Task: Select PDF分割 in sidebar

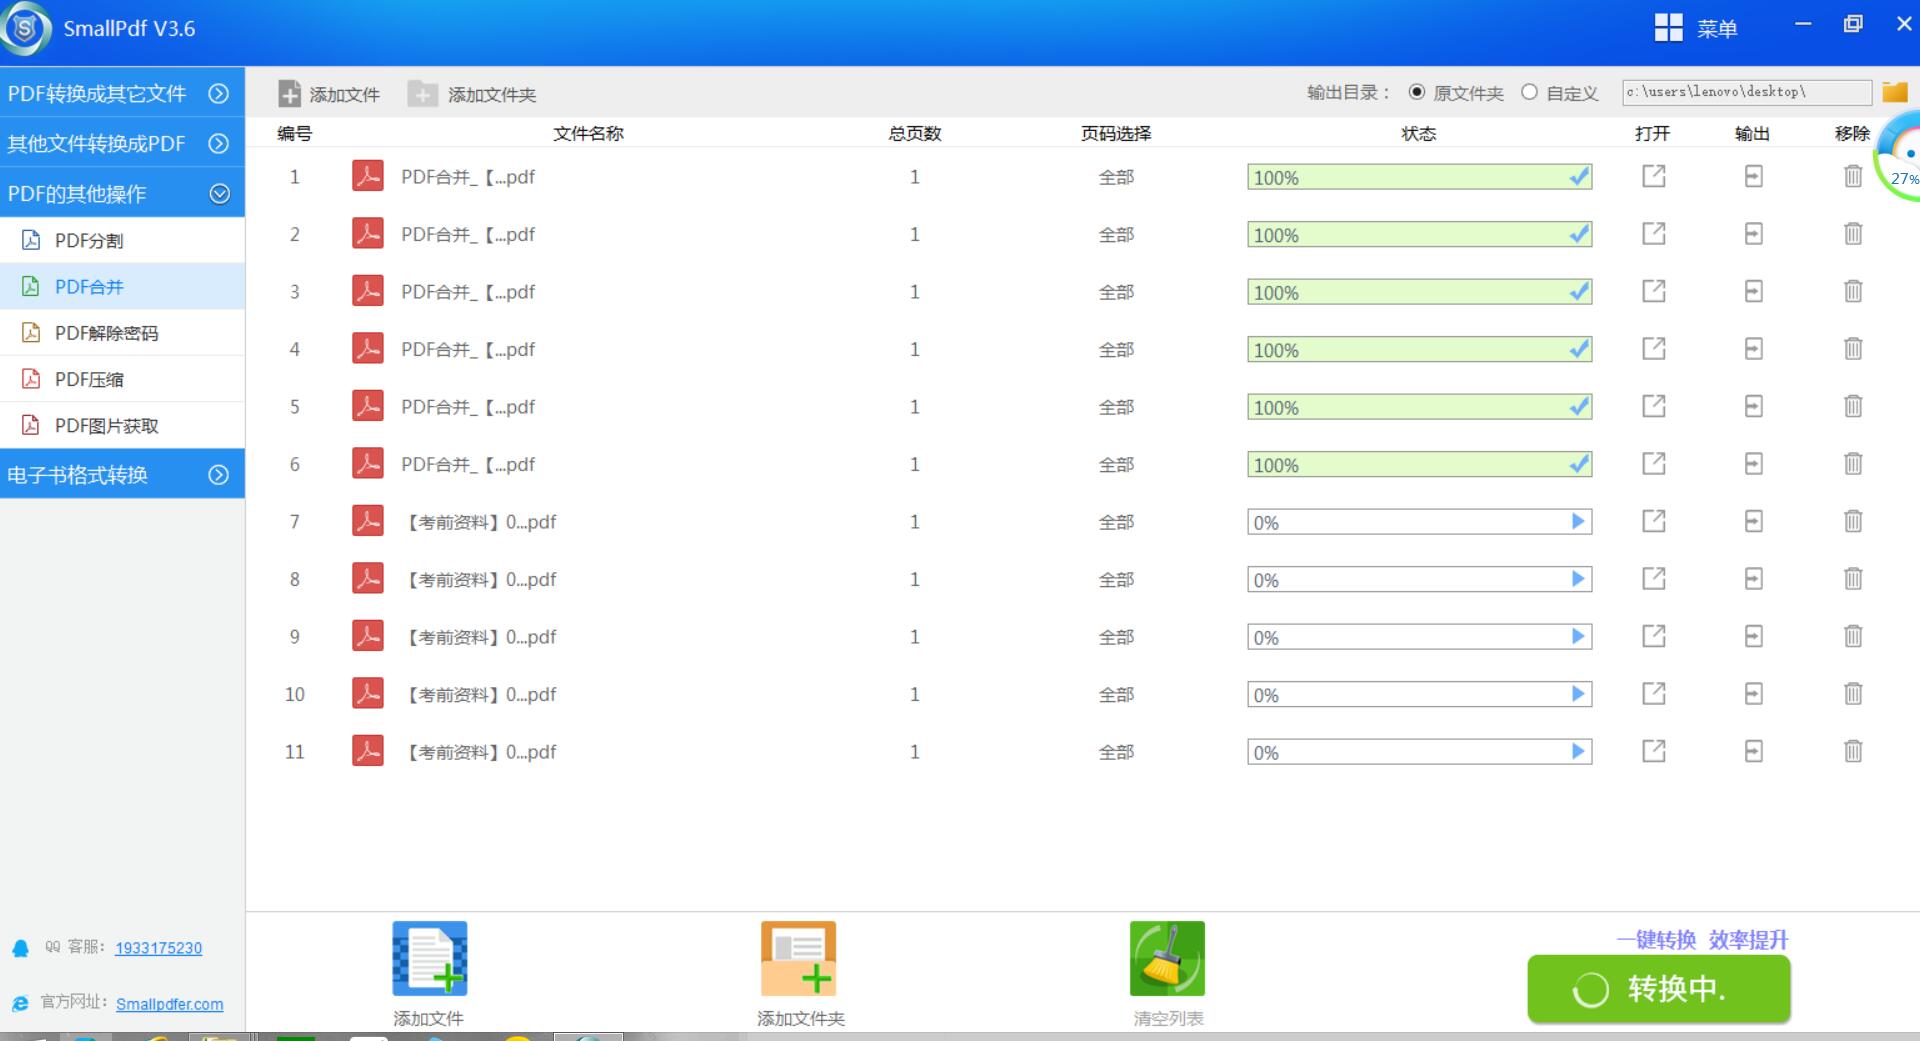Action: [122, 240]
